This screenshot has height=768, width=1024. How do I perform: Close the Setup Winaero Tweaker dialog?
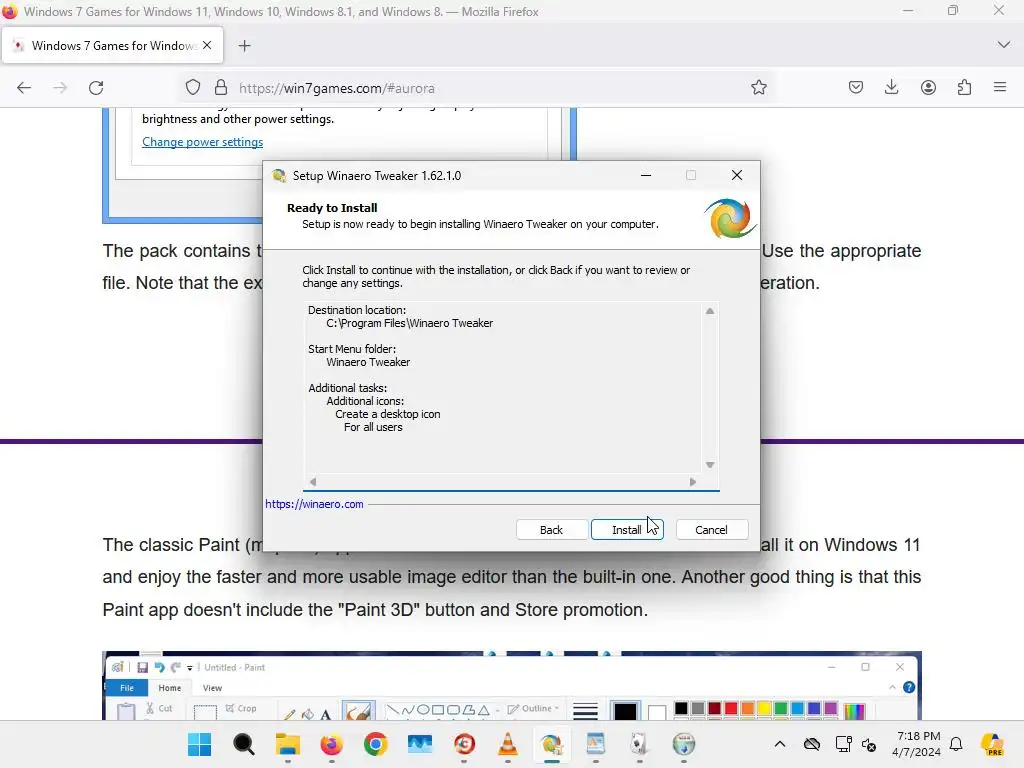(737, 175)
